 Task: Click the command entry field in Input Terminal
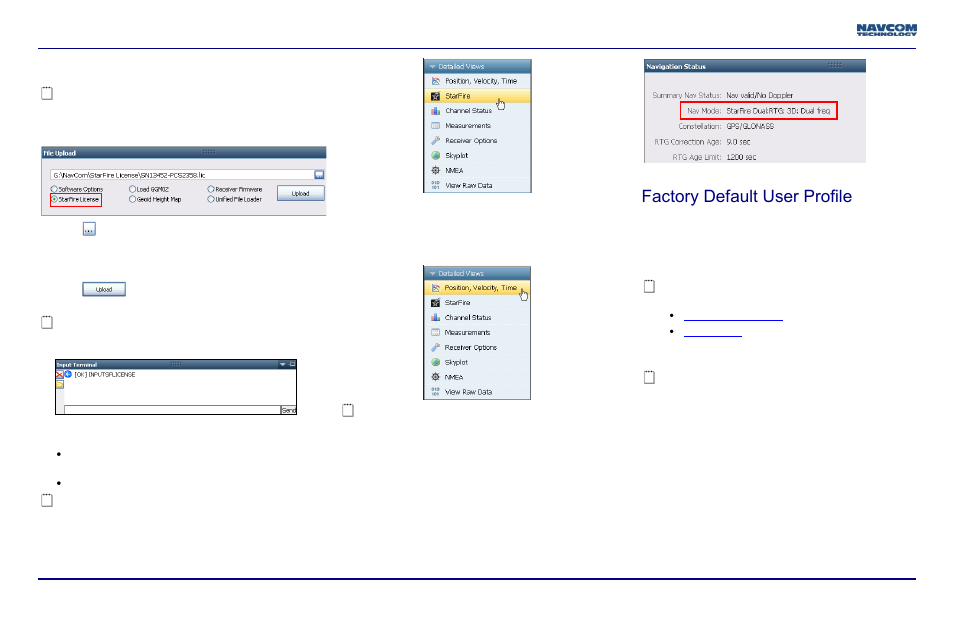pyautogui.click(x=172, y=410)
